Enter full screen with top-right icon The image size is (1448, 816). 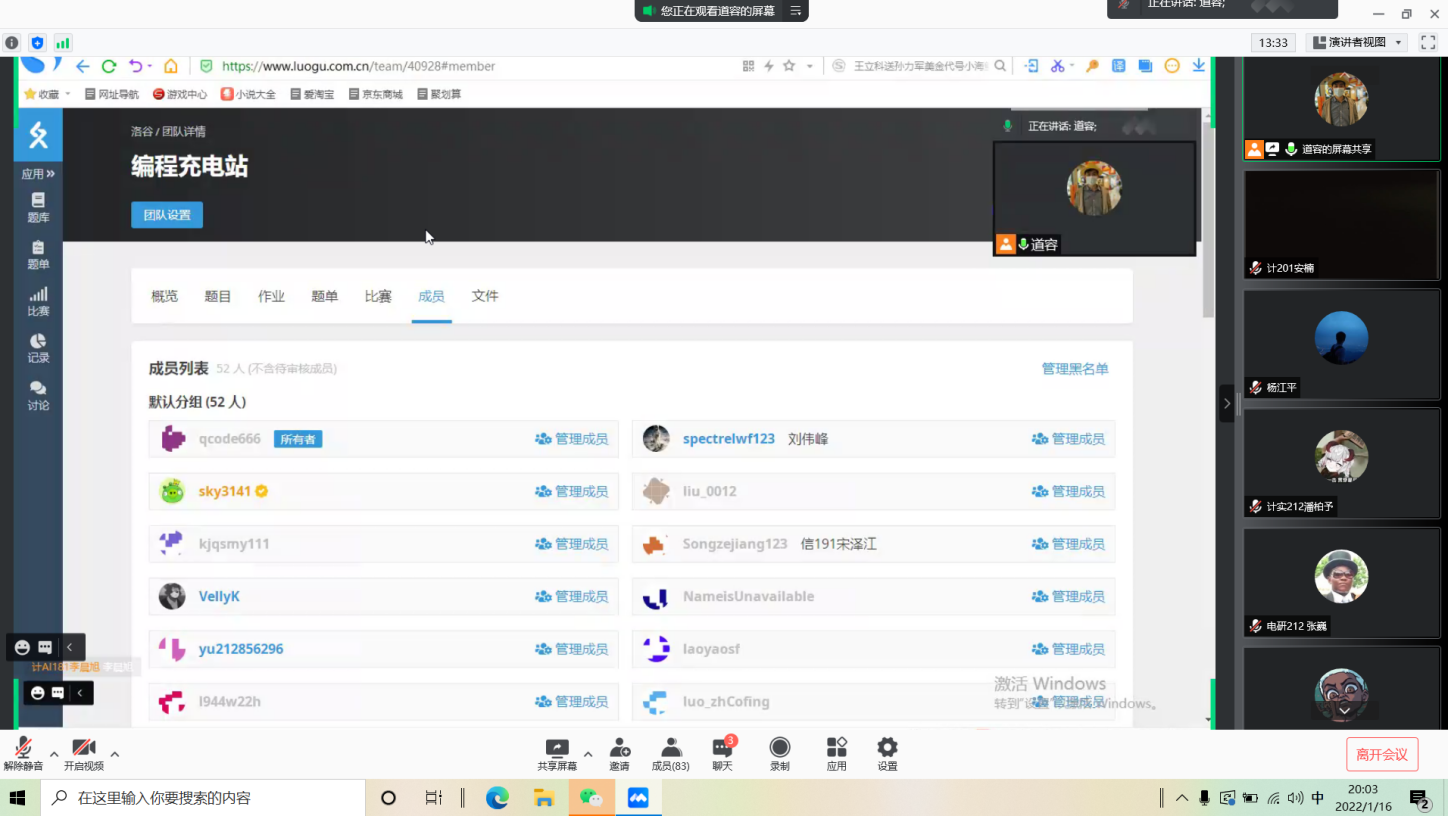pyautogui.click(x=1429, y=42)
